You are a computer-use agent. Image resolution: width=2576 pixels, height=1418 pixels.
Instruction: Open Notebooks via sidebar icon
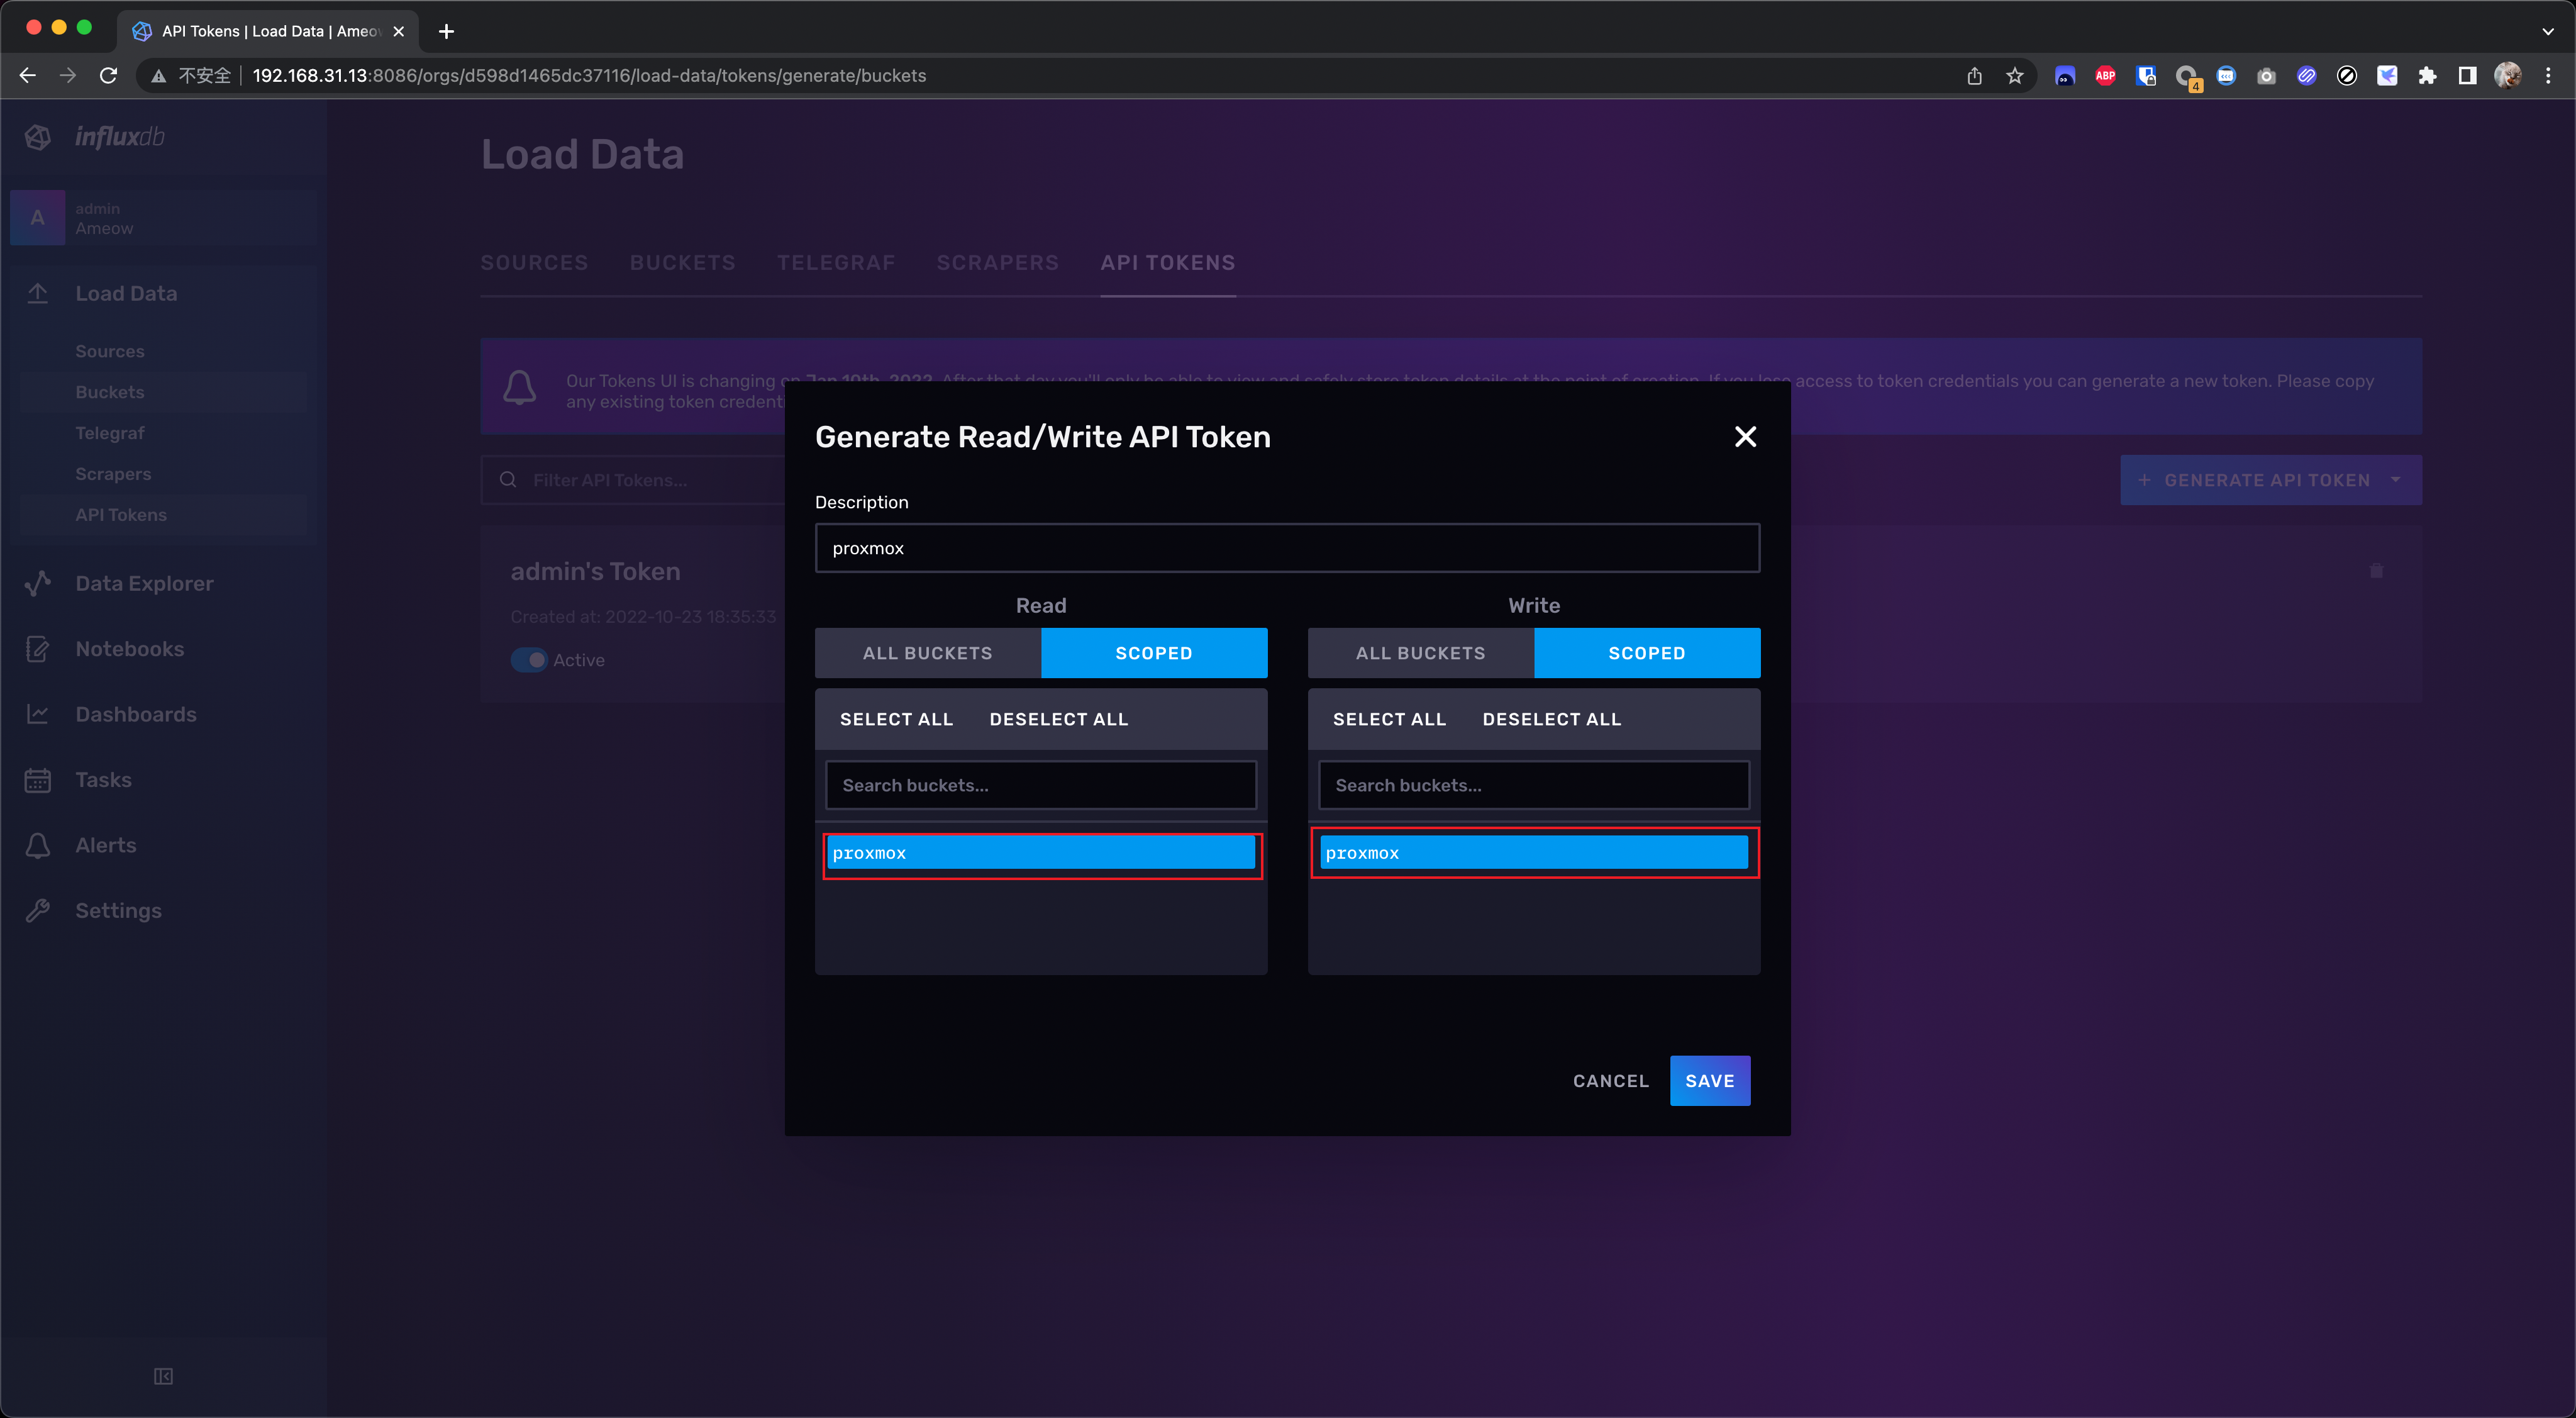(38, 649)
